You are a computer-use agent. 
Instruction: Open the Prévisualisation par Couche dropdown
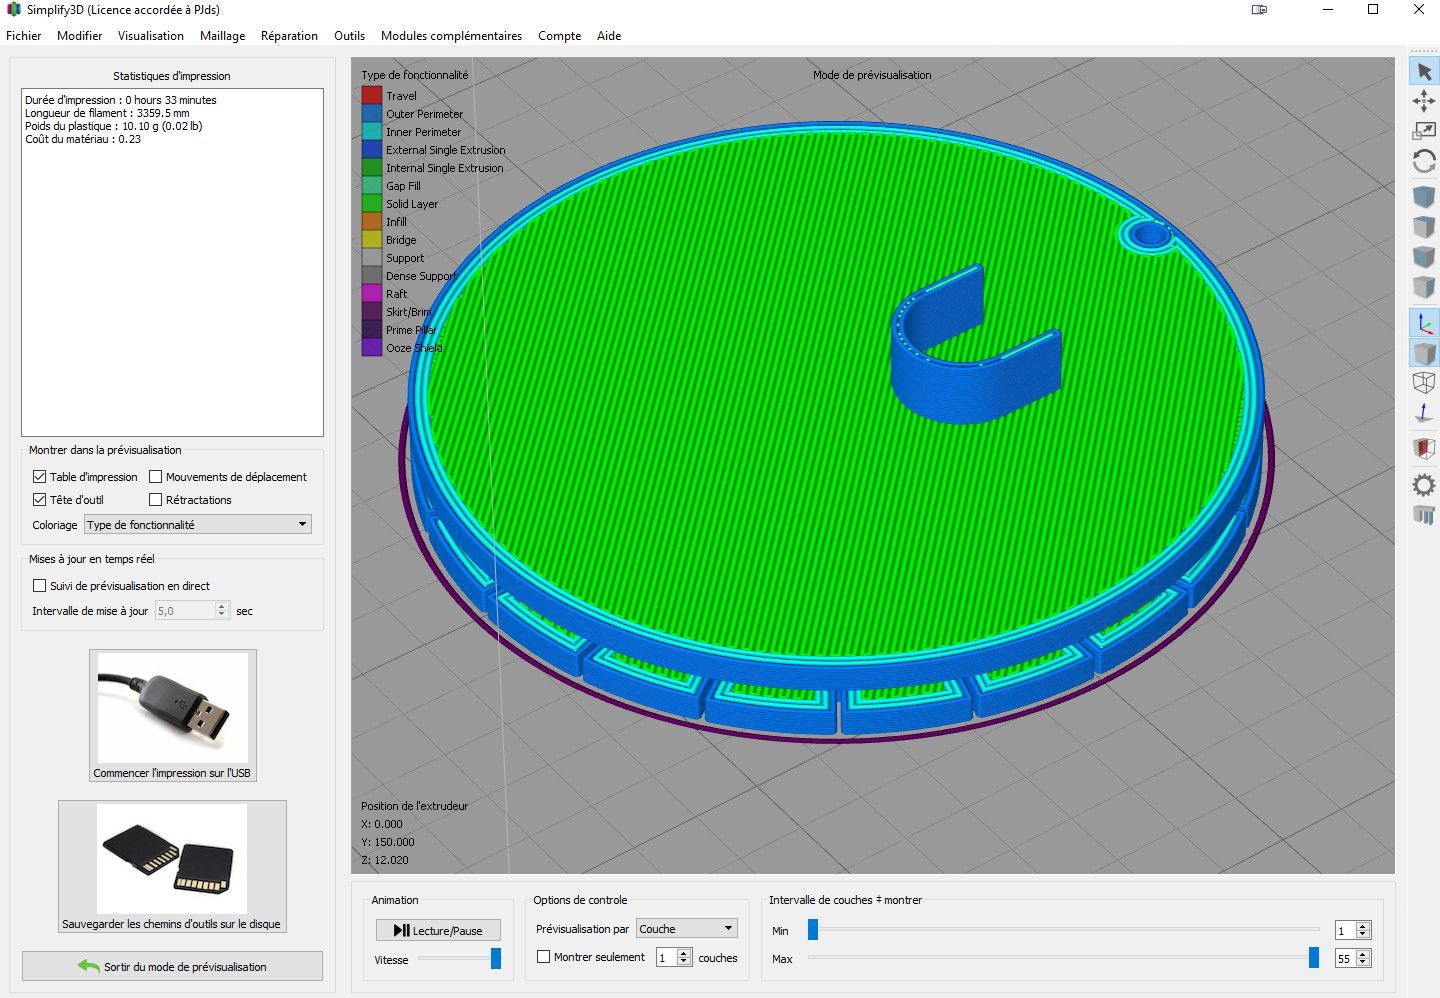(687, 929)
